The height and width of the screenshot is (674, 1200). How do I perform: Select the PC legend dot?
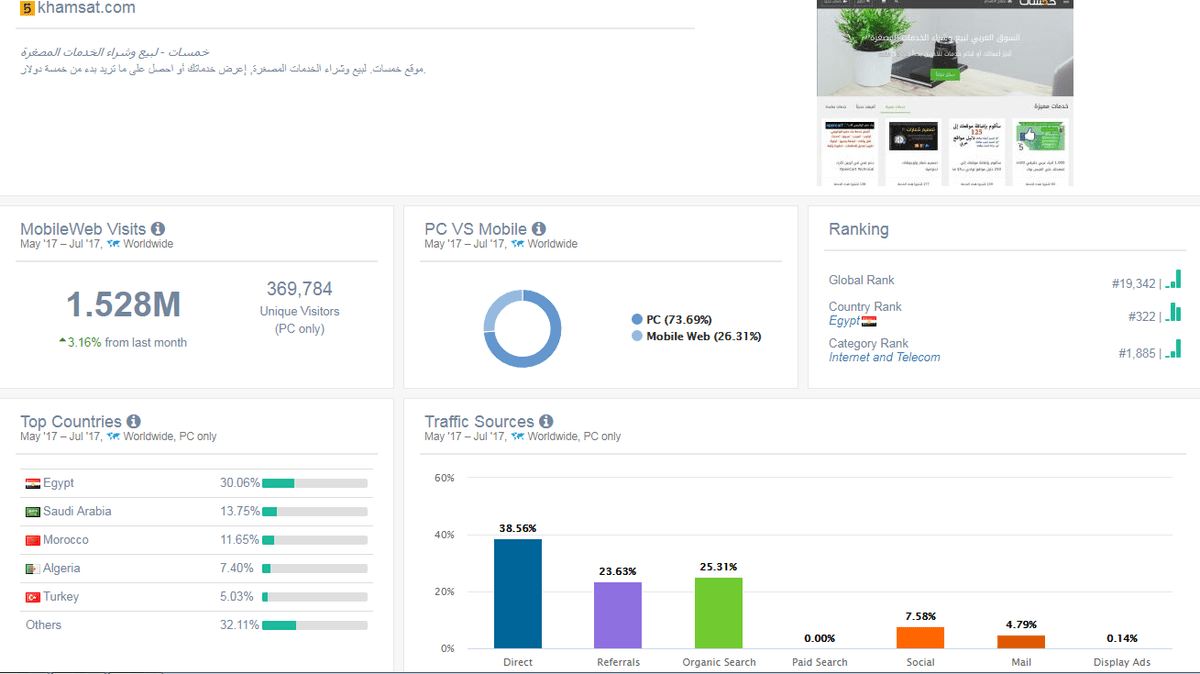pyautogui.click(x=637, y=320)
